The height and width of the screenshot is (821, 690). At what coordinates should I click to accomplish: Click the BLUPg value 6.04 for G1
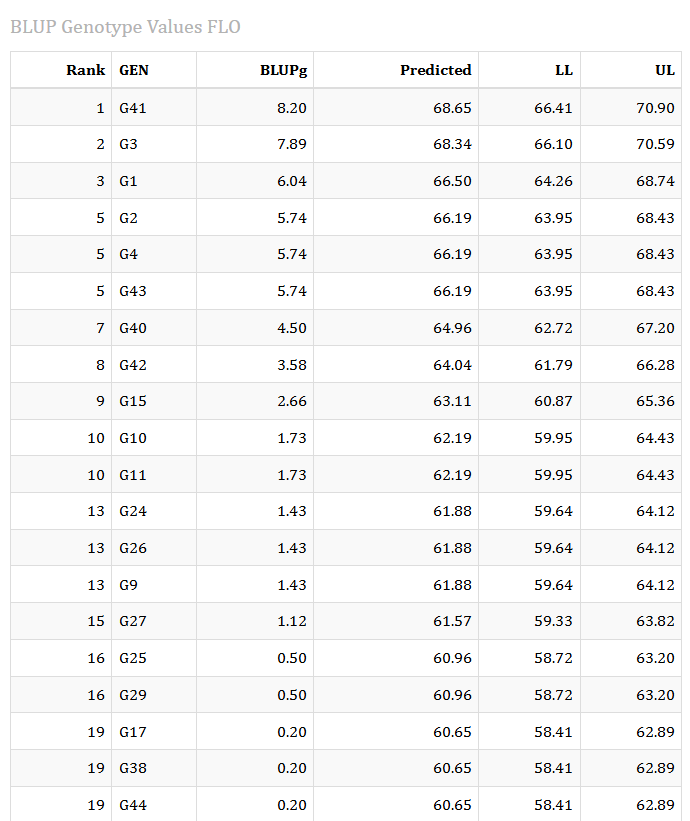292,181
